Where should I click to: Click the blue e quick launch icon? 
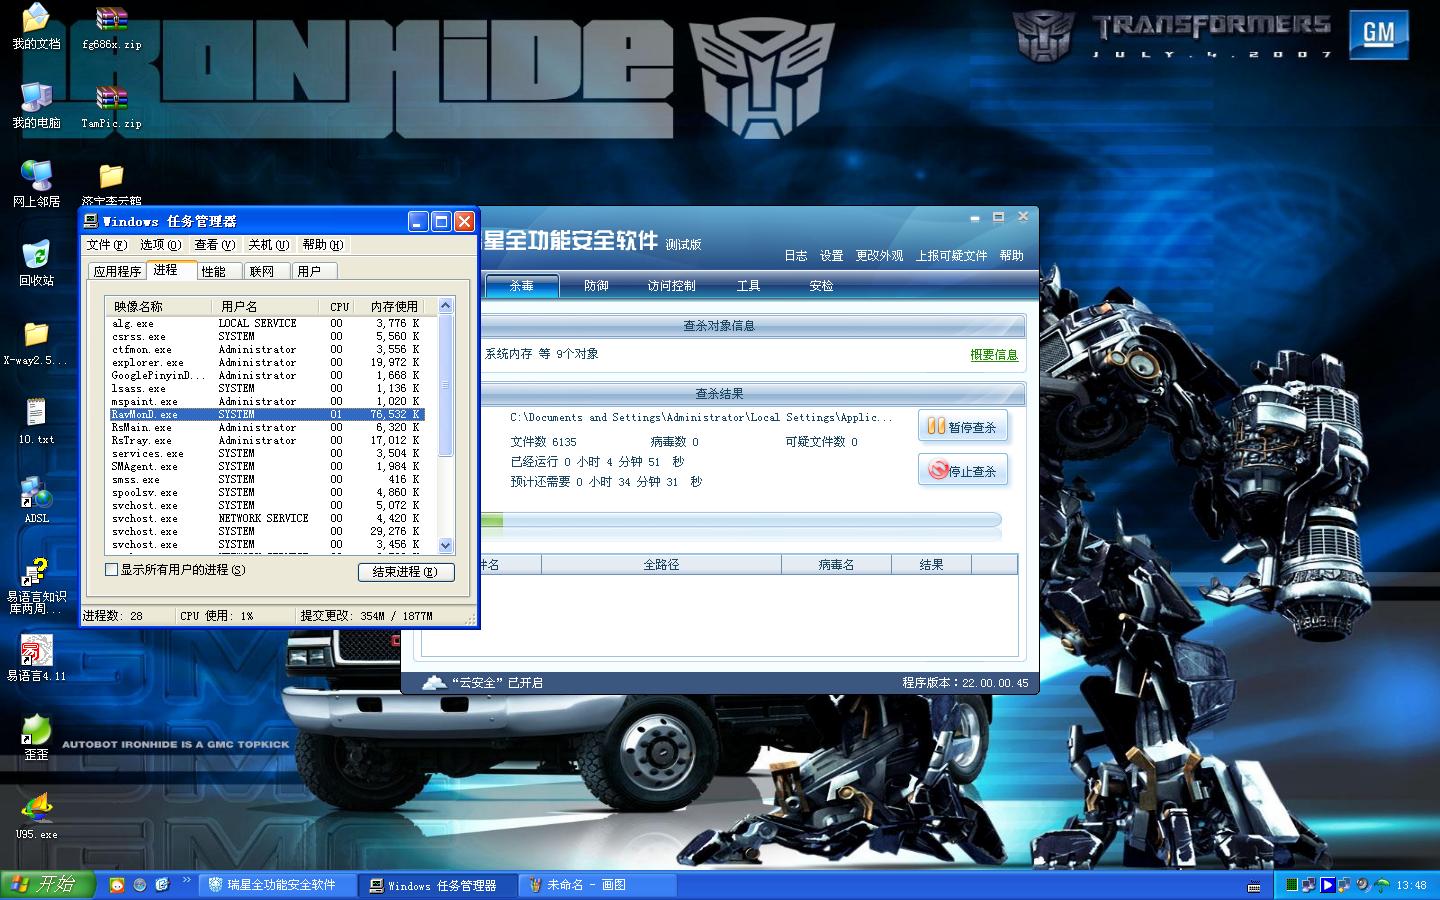(x=163, y=885)
